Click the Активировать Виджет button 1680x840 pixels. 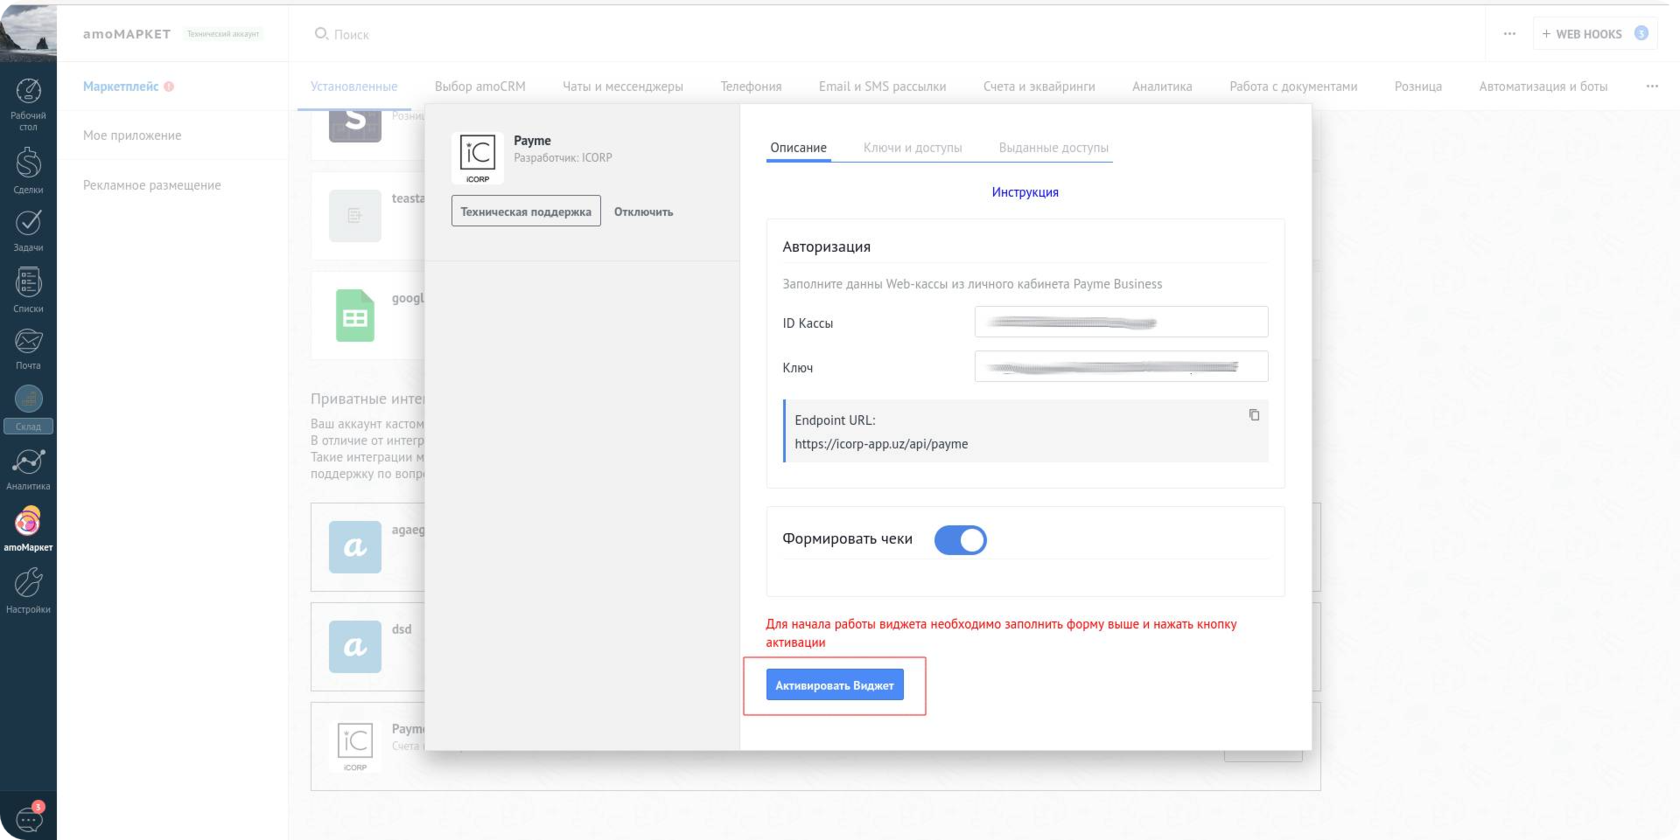pyautogui.click(x=835, y=685)
